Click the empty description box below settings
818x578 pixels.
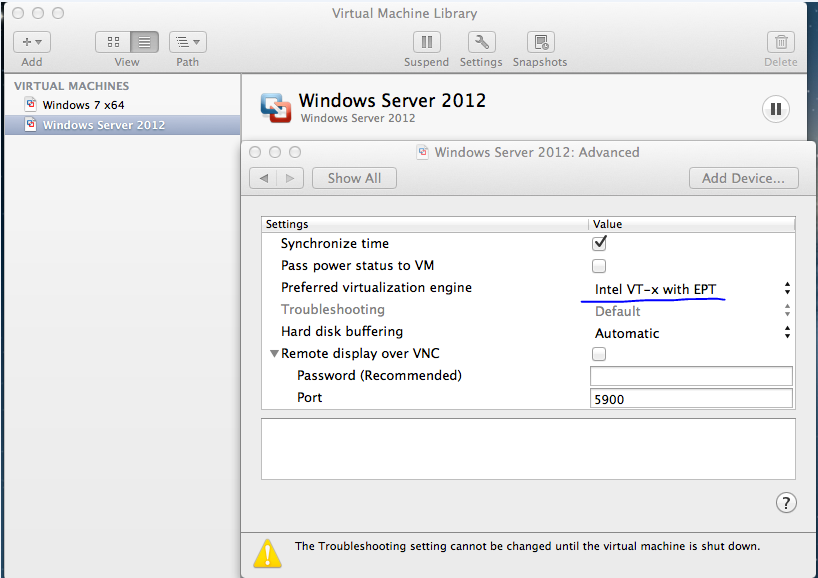(x=528, y=449)
